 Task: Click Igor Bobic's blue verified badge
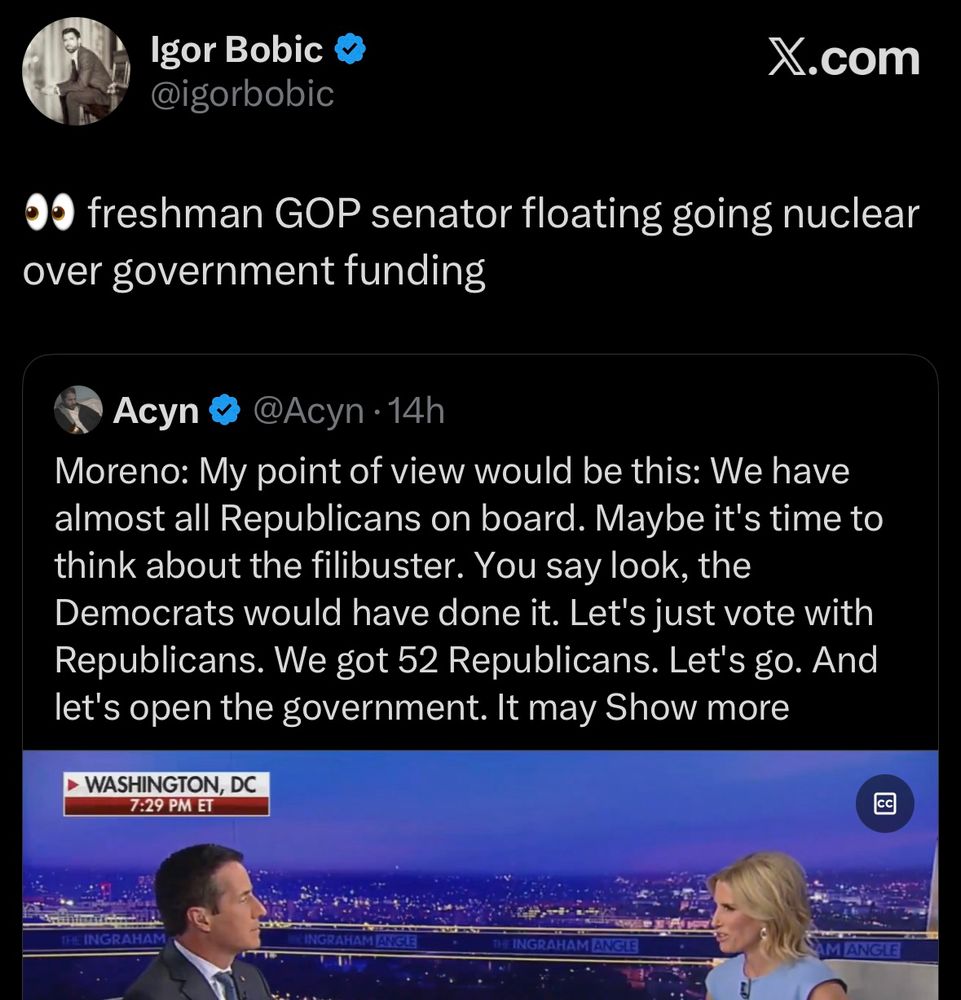[350, 50]
